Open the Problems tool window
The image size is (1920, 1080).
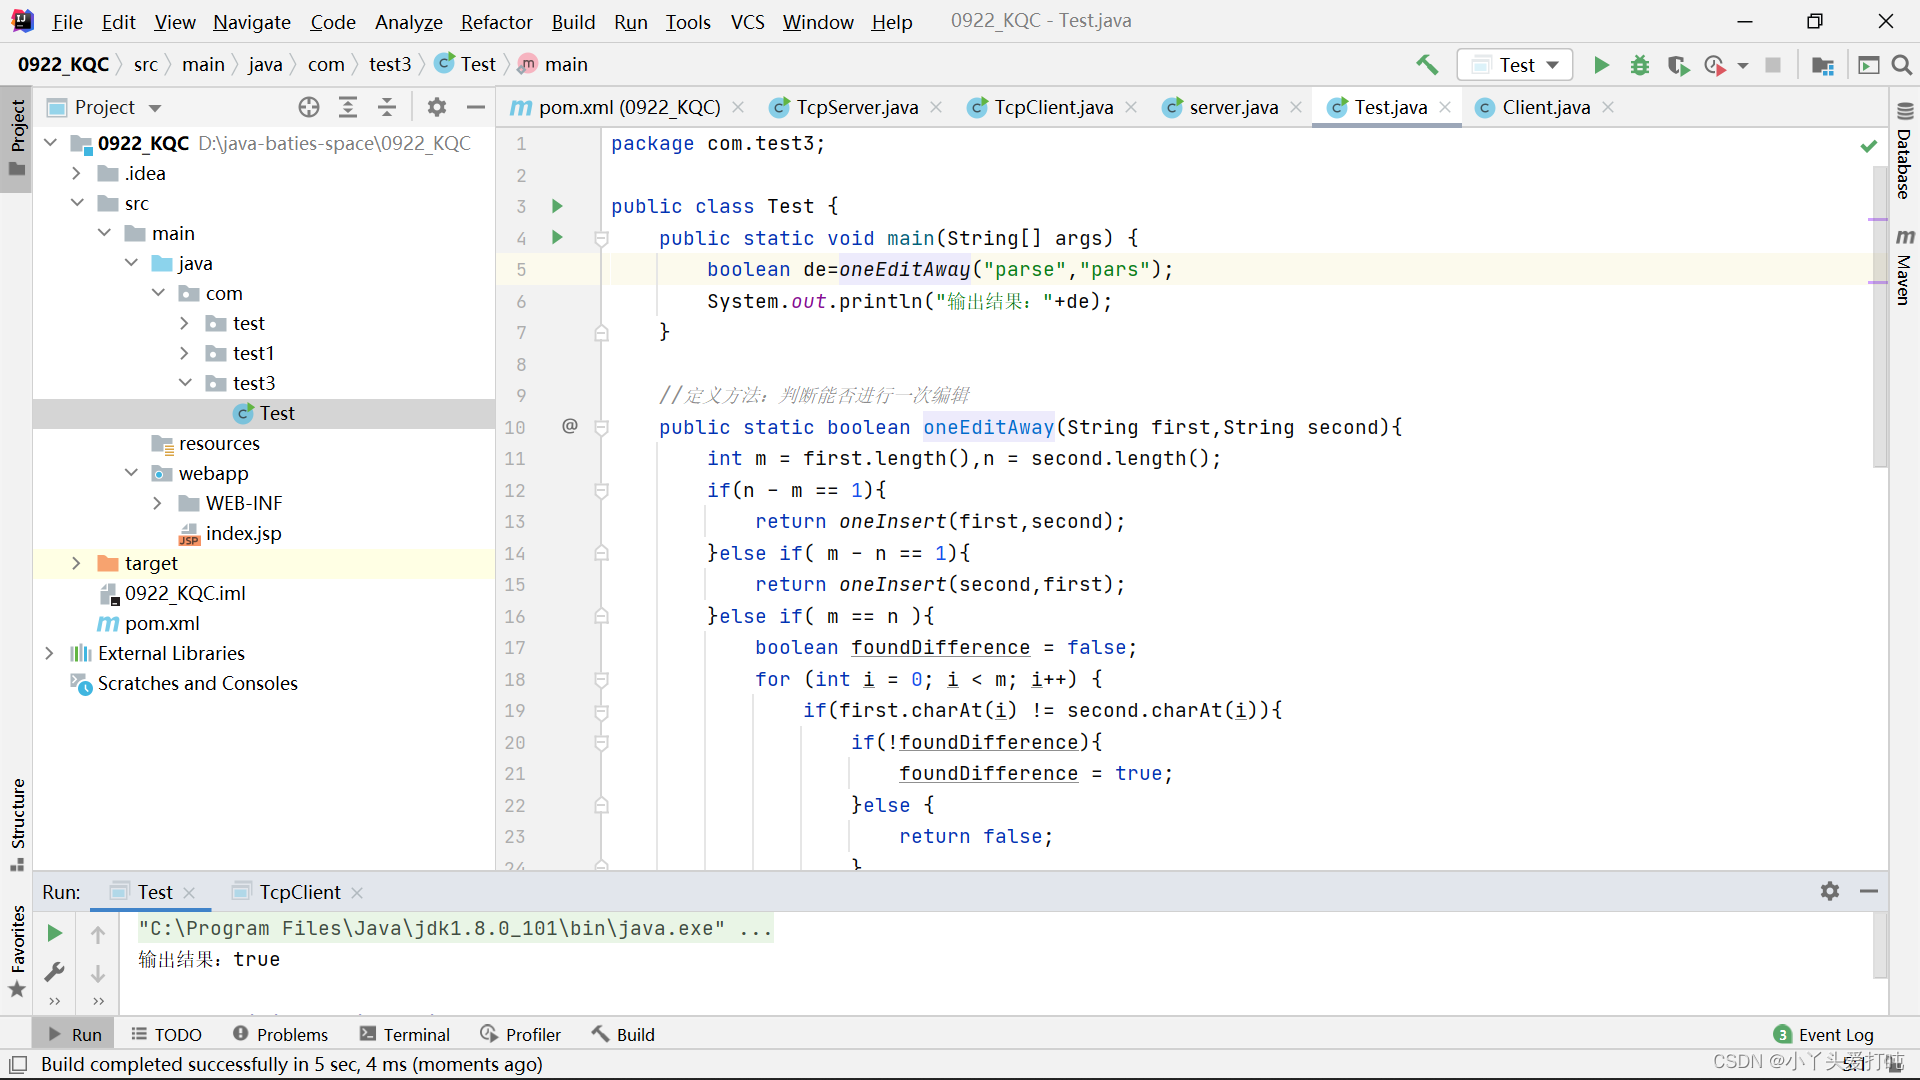coord(281,1034)
